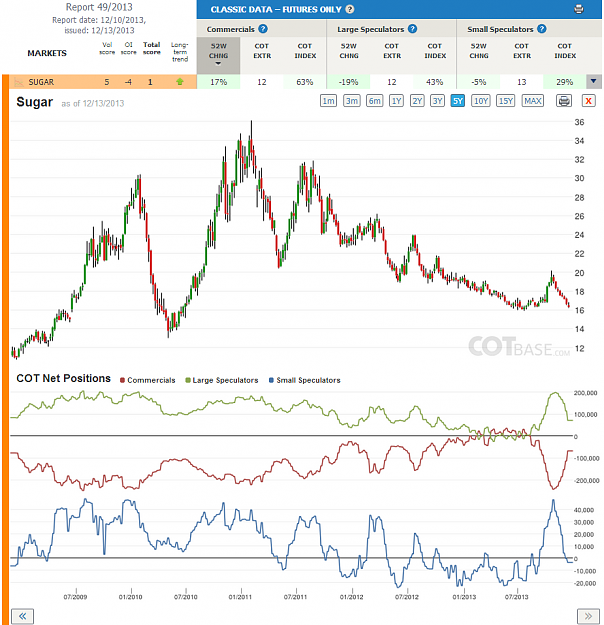Screen dimensions: 604x625
Task: Select the 1Y time range
Action: [x=396, y=101]
